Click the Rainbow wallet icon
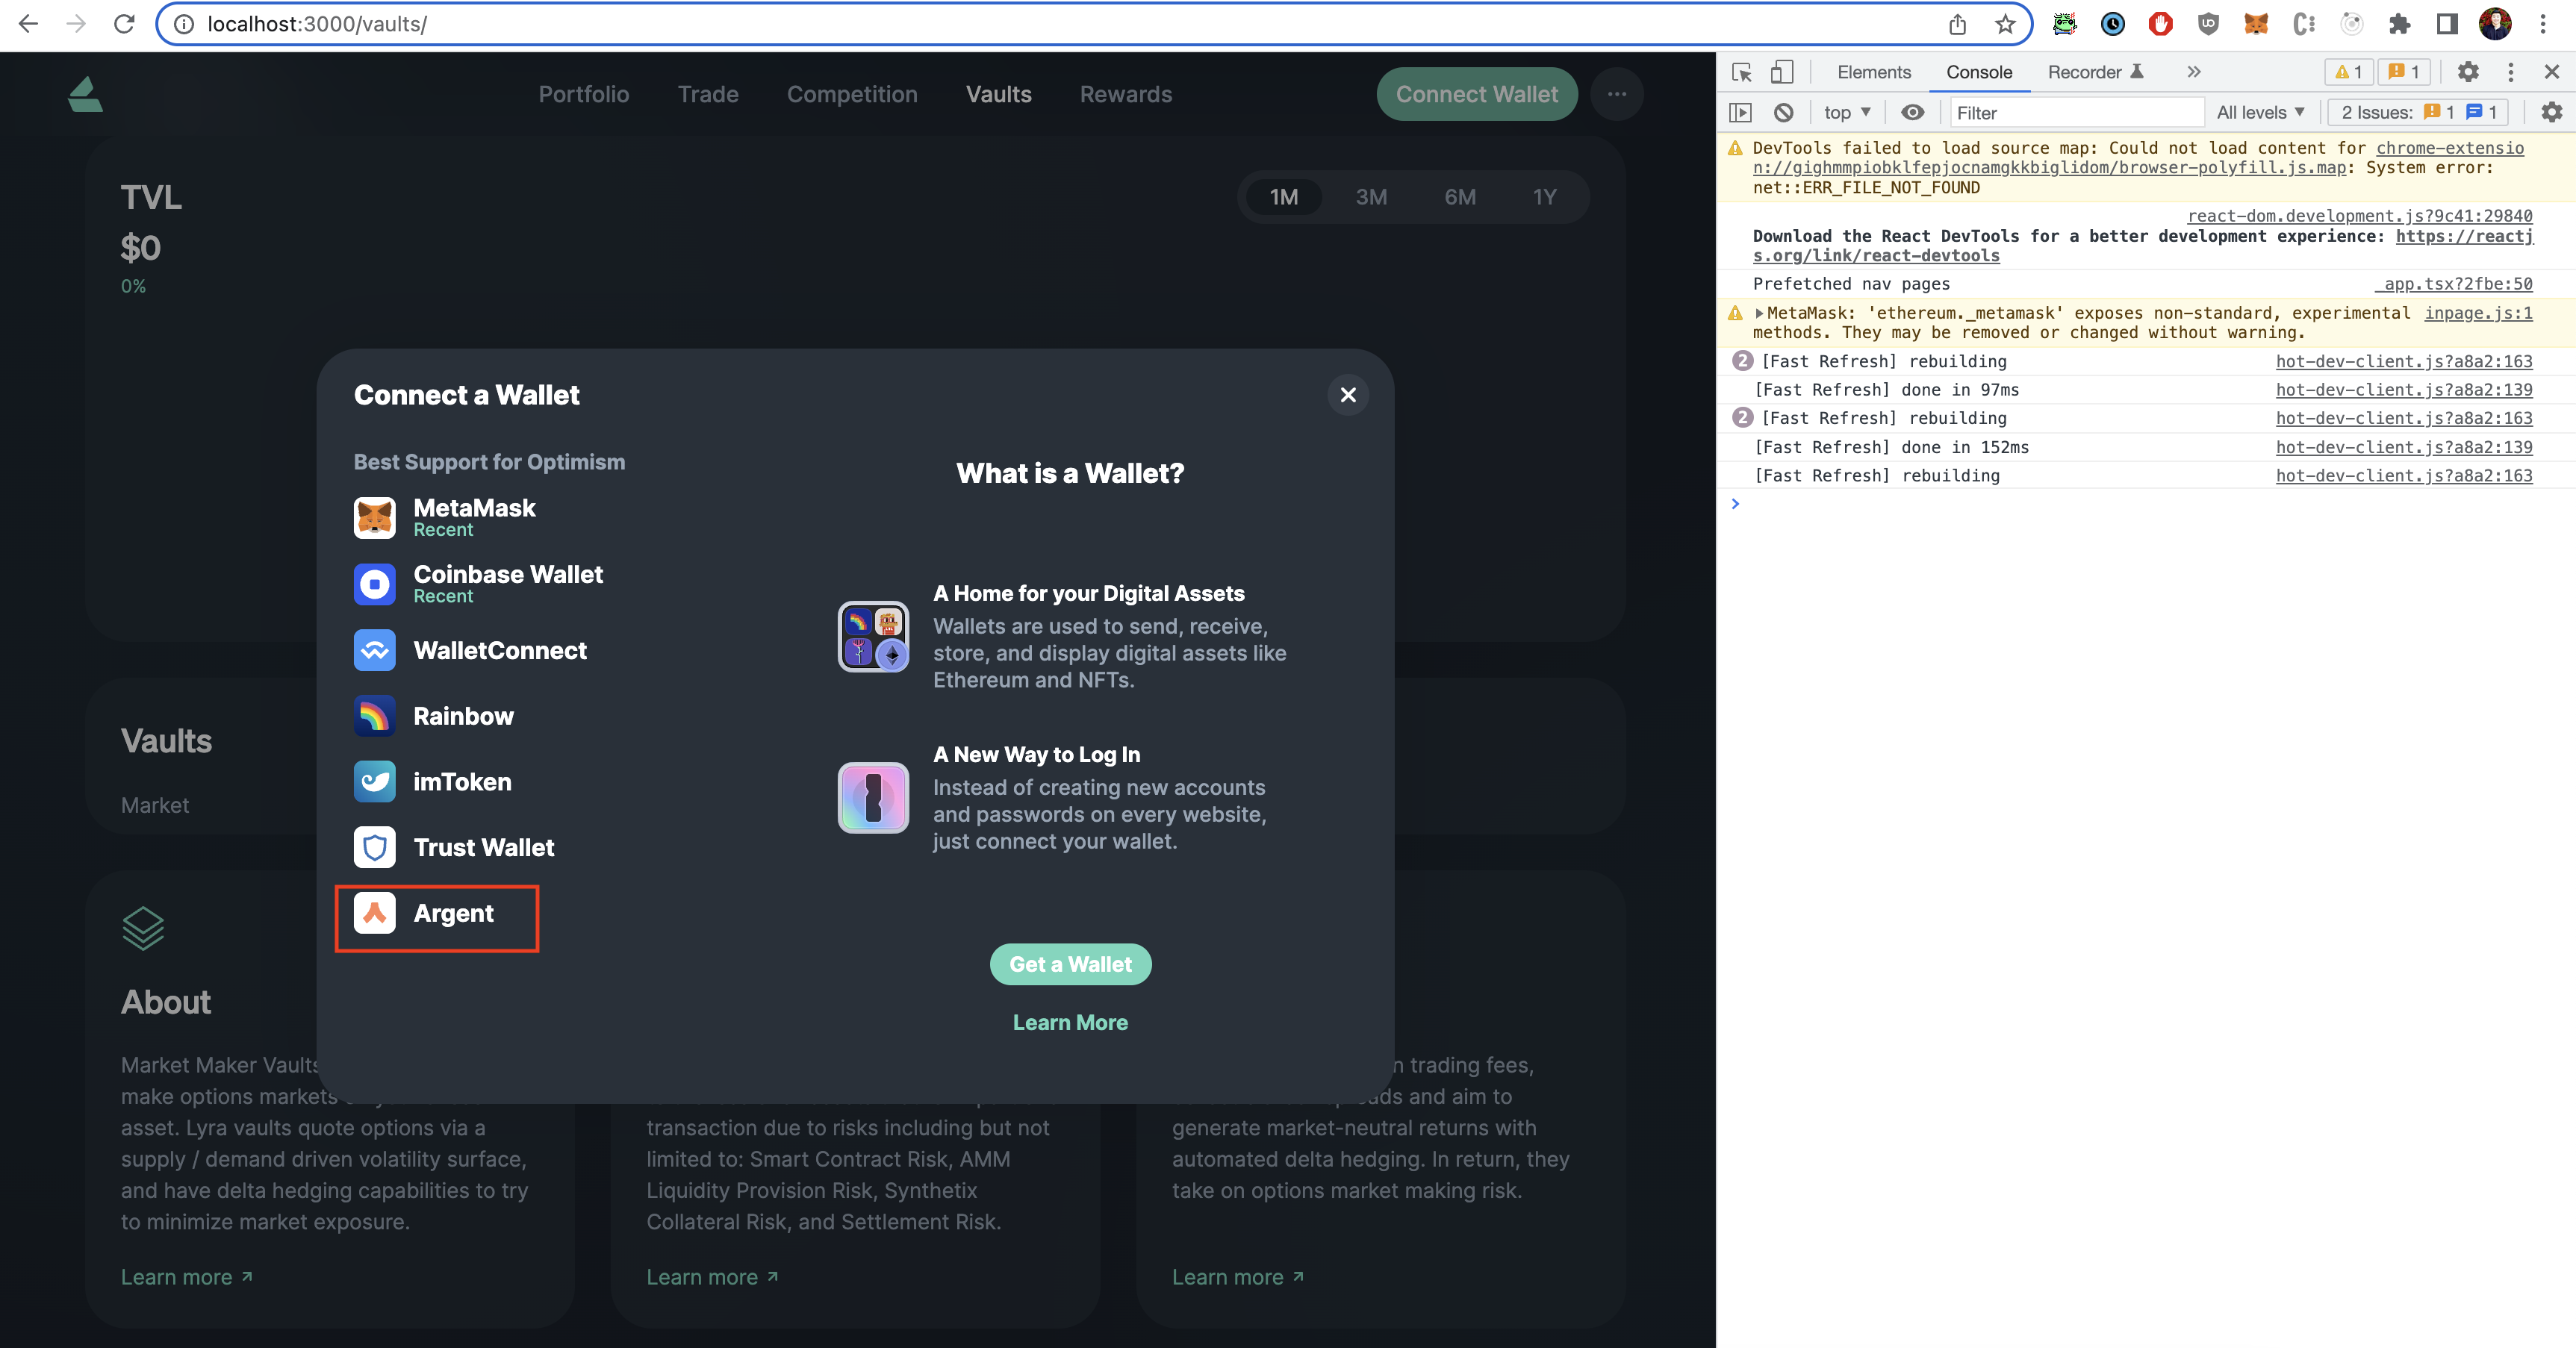The height and width of the screenshot is (1348, 2576). [375, 716]
